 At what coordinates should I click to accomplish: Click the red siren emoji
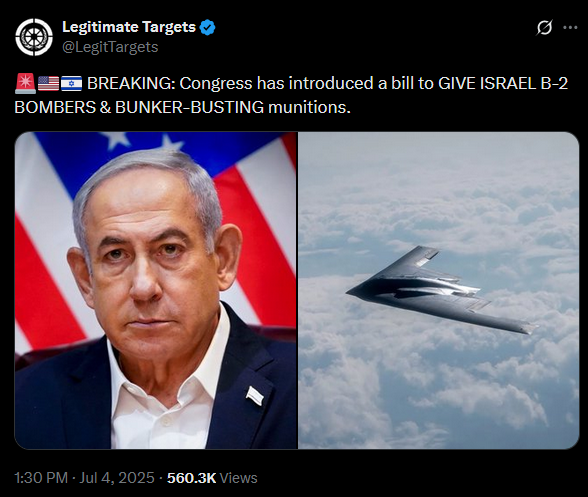coord(26,84)
